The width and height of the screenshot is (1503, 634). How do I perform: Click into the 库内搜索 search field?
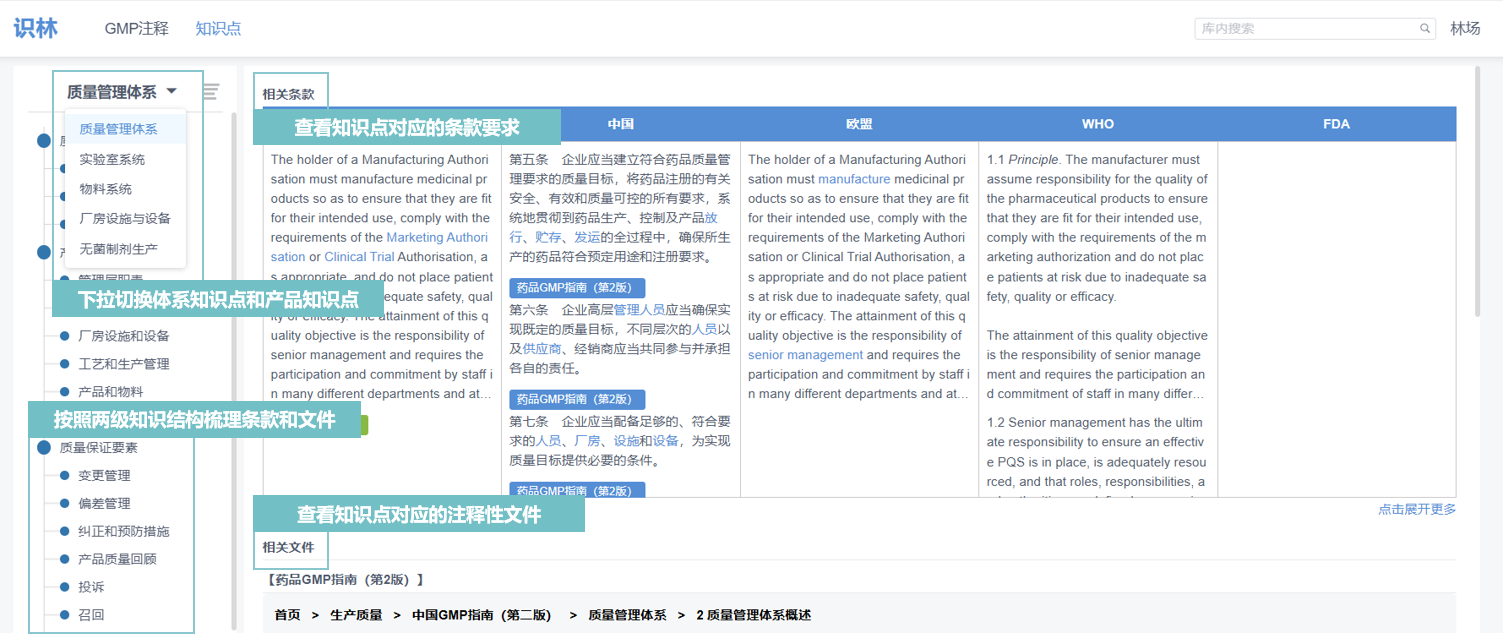pyautogui.click(x=1305, y=29)
